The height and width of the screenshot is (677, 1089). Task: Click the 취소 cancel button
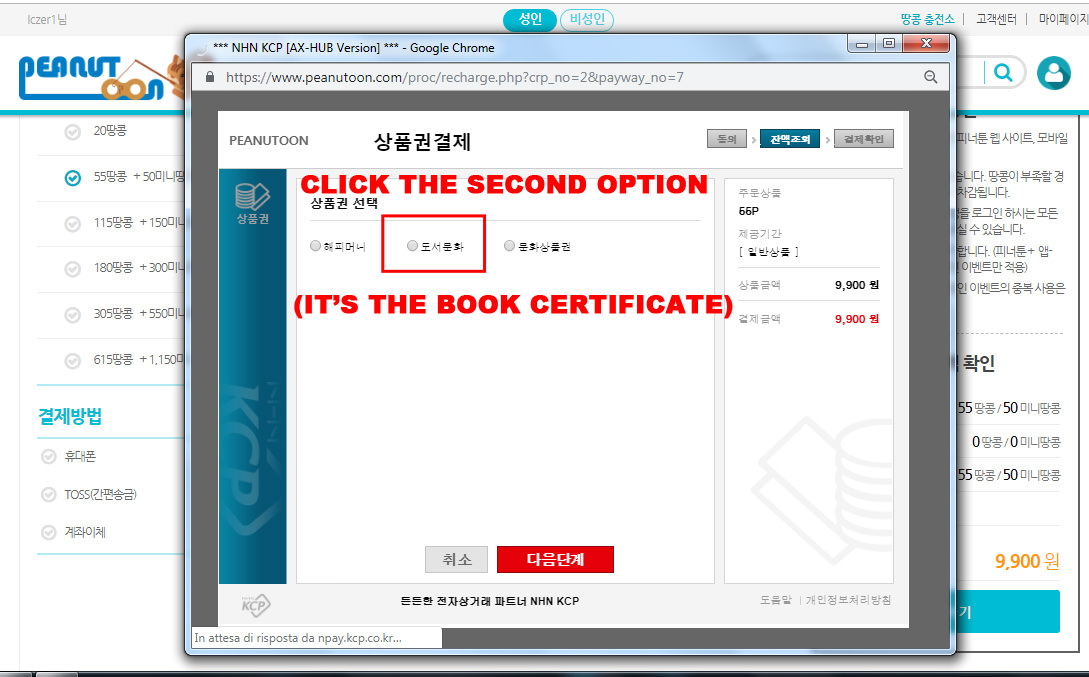[456, 559]
